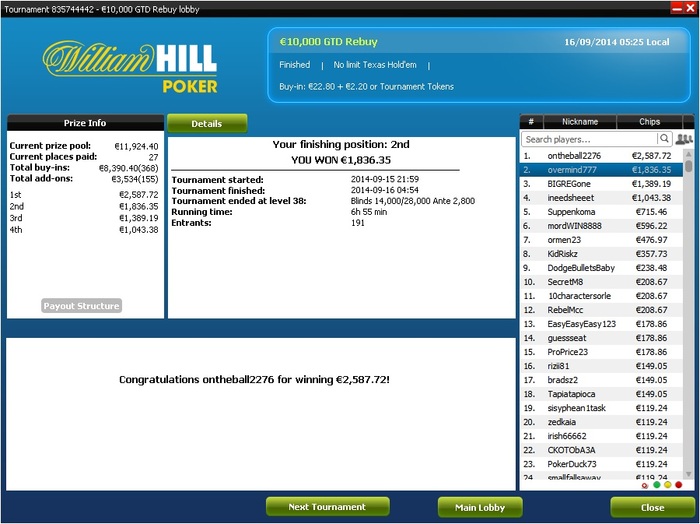
Task: Click the 4th place prize €1,043.38 in Prize Info
Action: (x=138, y=229)
